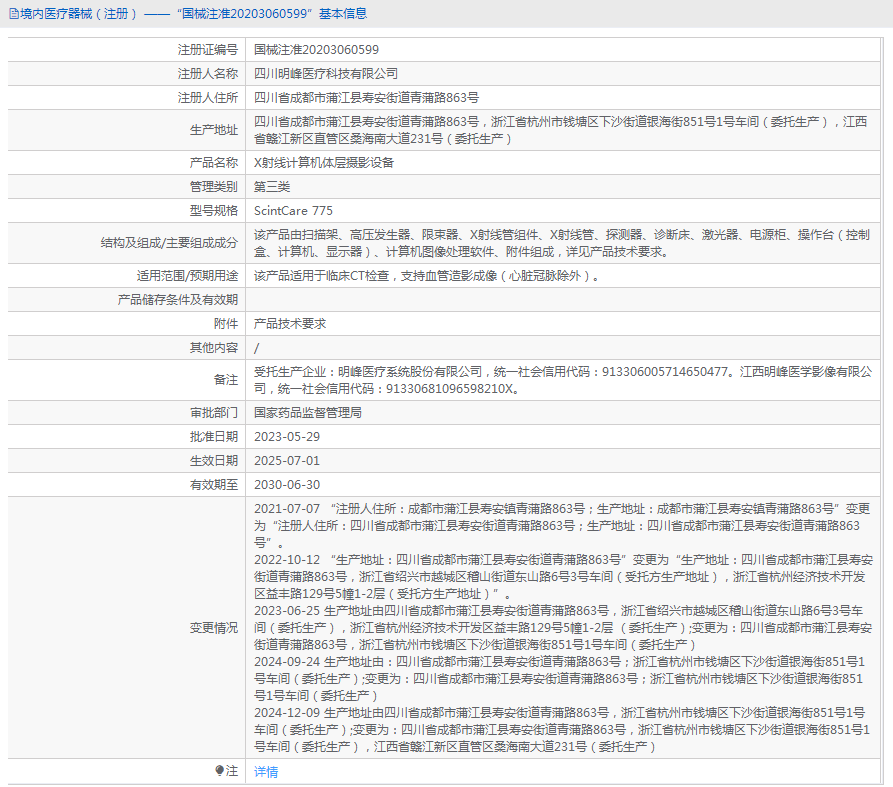Click the 适用范围/预期用途 label
Screen dimensions: 893x787
pyautogui.click(x=187, y=276)
